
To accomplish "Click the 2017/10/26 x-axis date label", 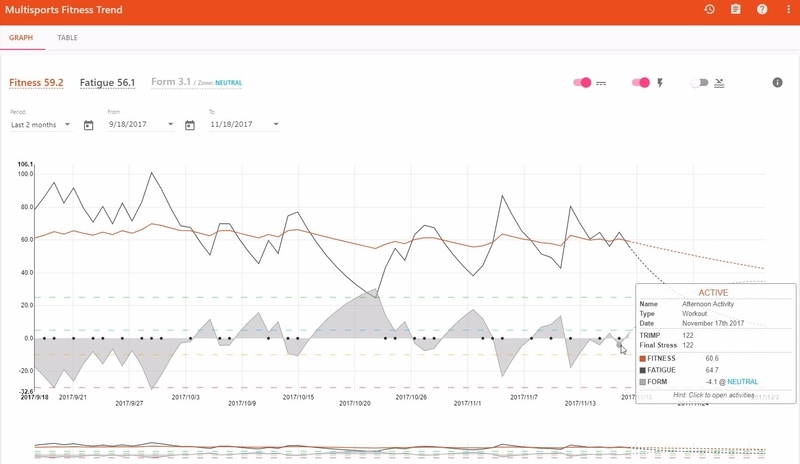I will click(411, 397).
